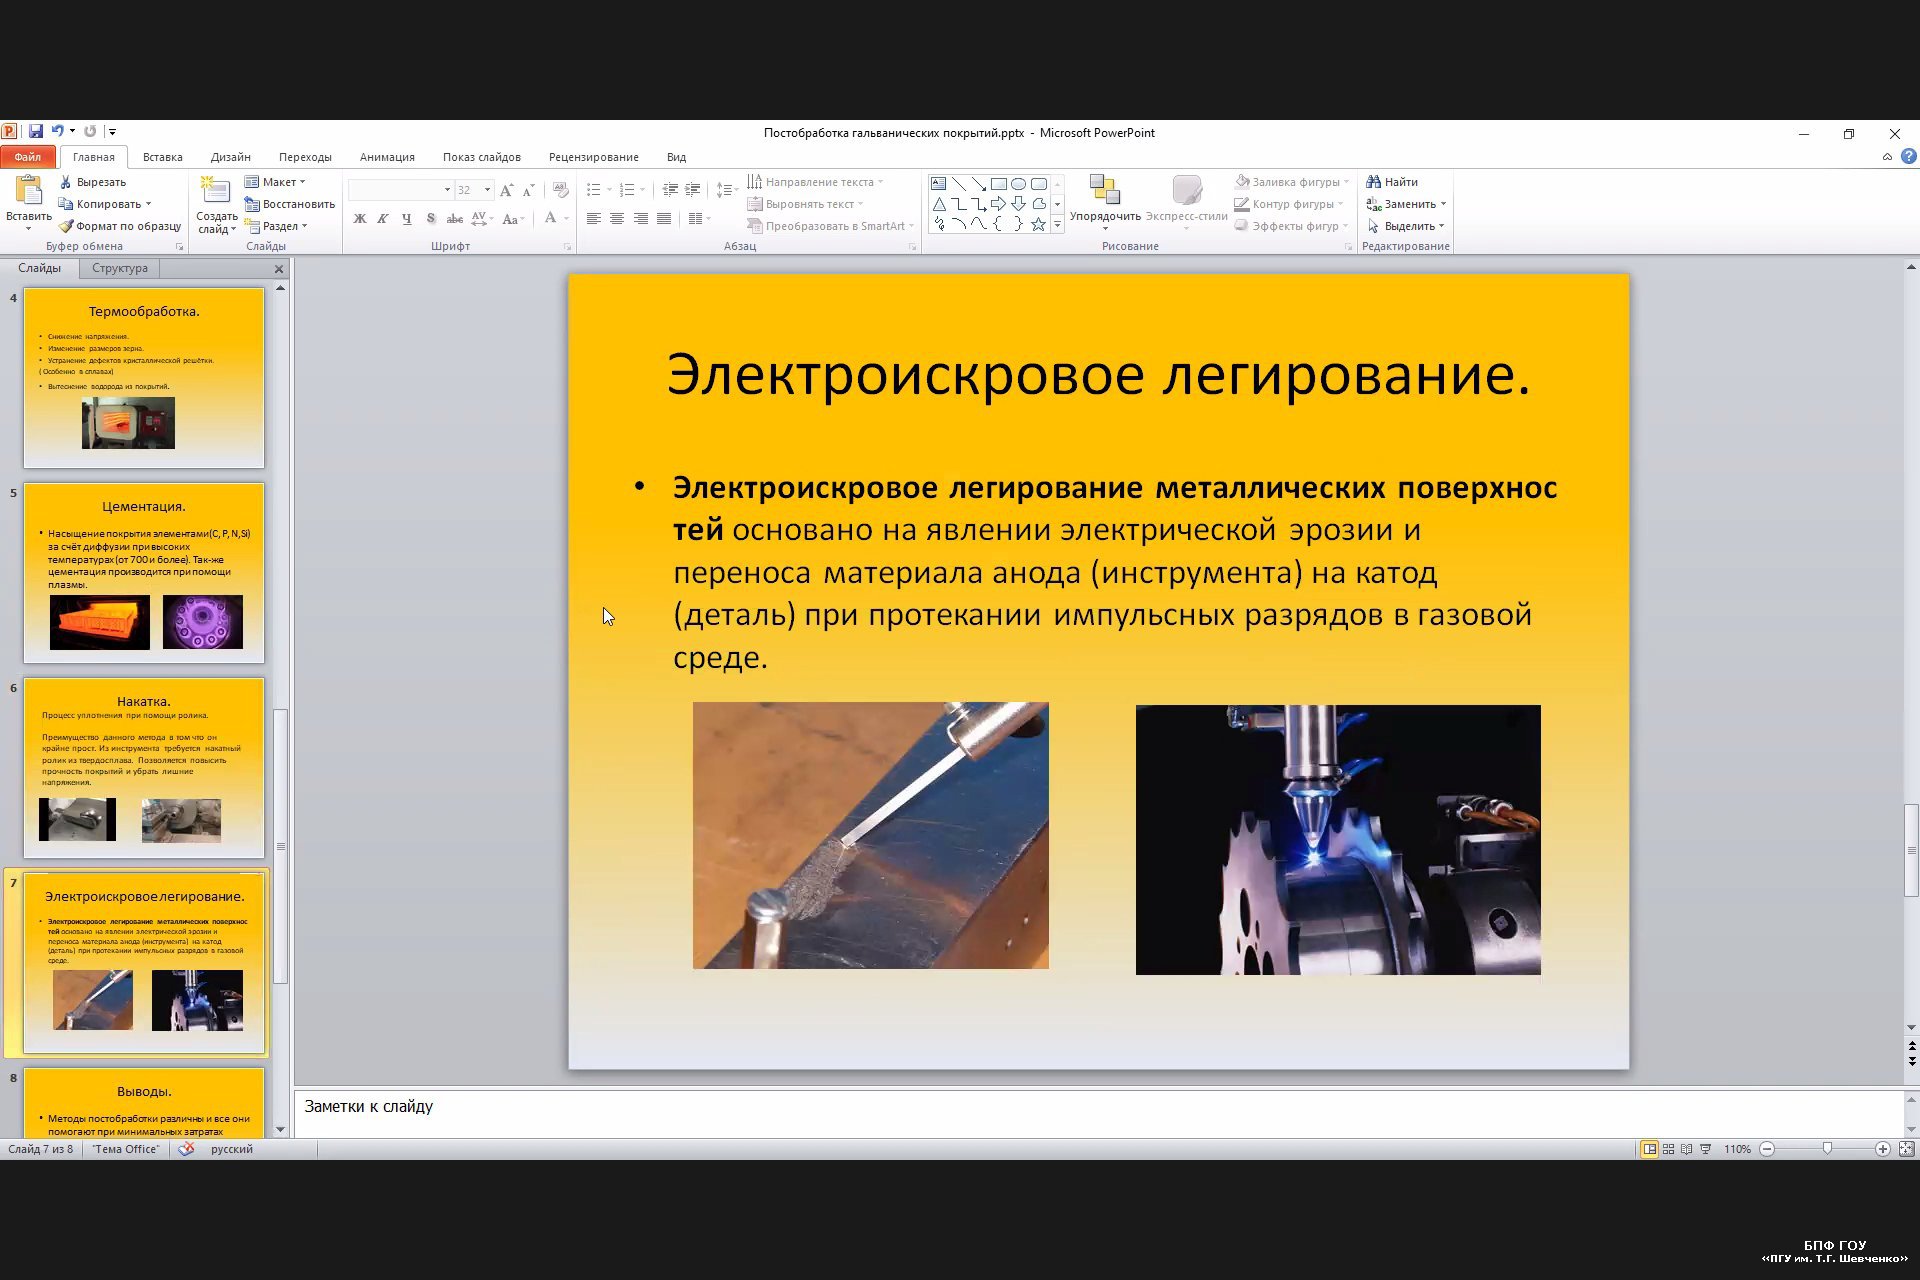Click Cut (Вырезать) scissors command
The image size is (1920, 1280).
92,182
